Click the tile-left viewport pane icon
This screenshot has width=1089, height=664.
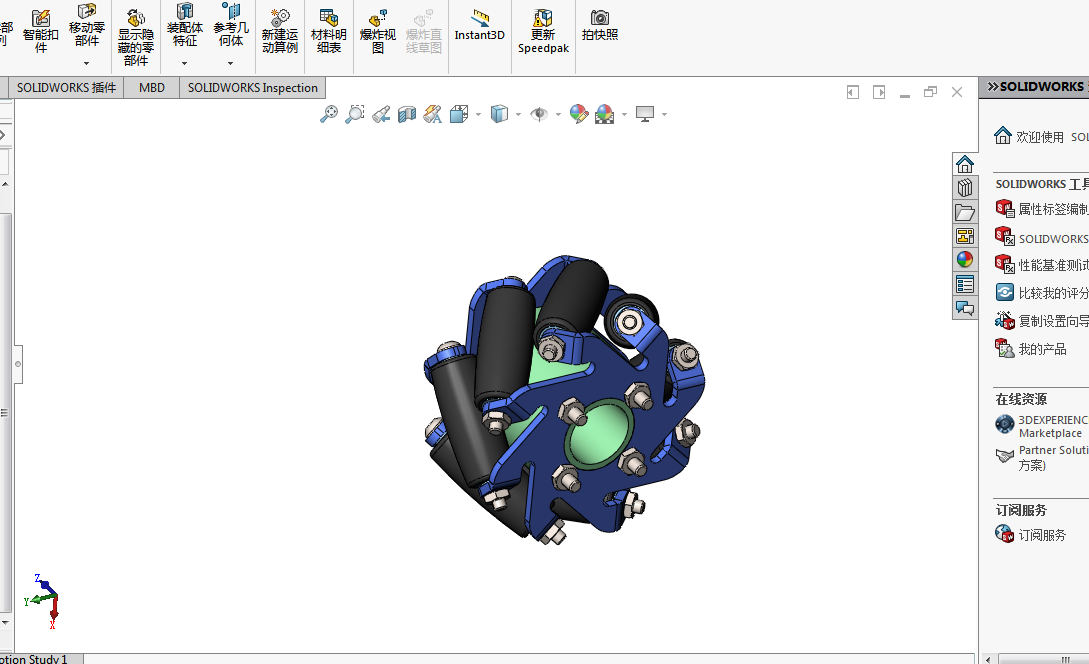tap(853, 92)
